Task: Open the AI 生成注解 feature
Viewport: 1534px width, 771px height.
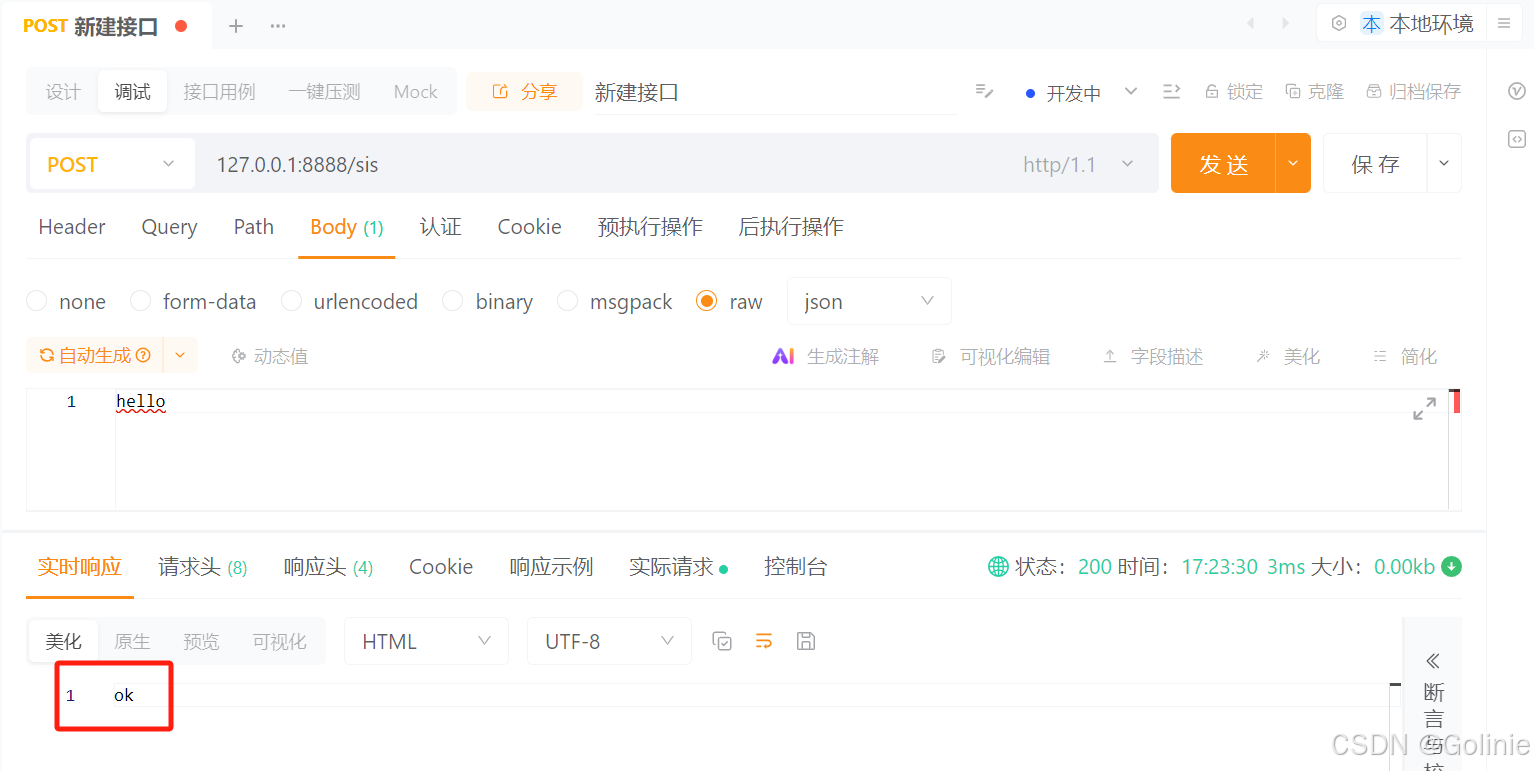Action: pyautogui.click(x=826, y=355)
